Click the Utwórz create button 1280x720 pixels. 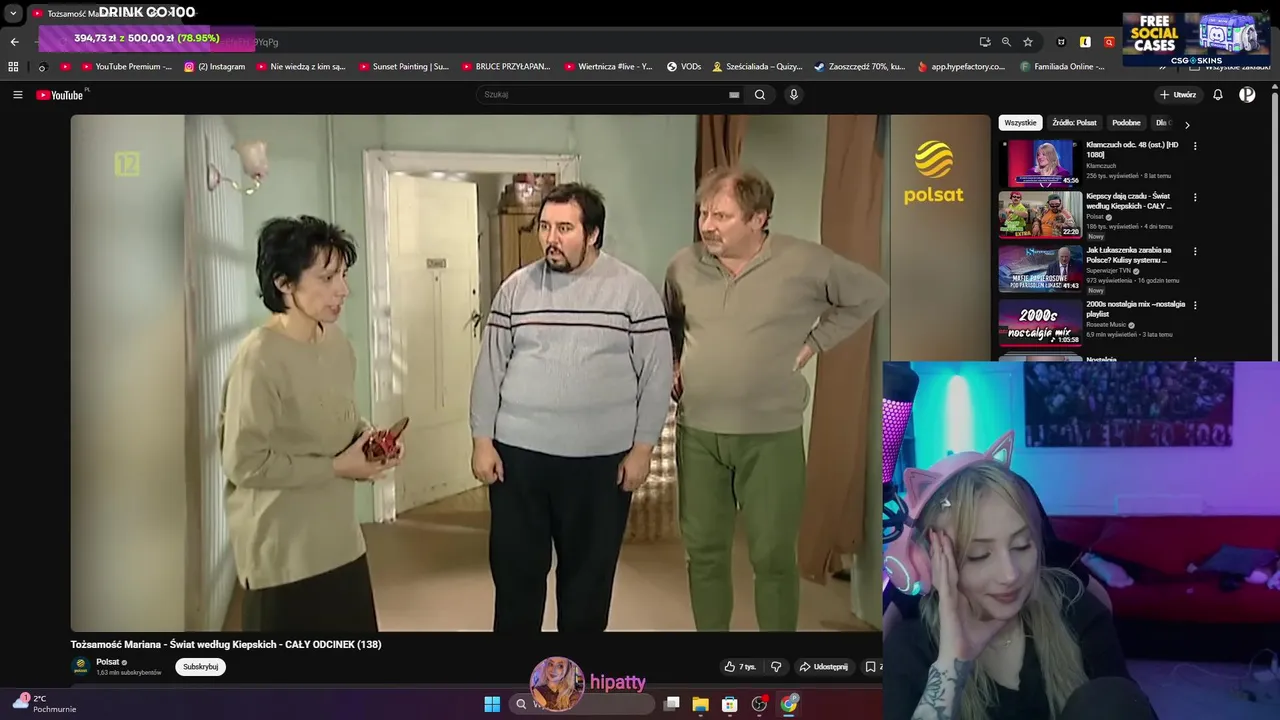[x=1178, y=95]
